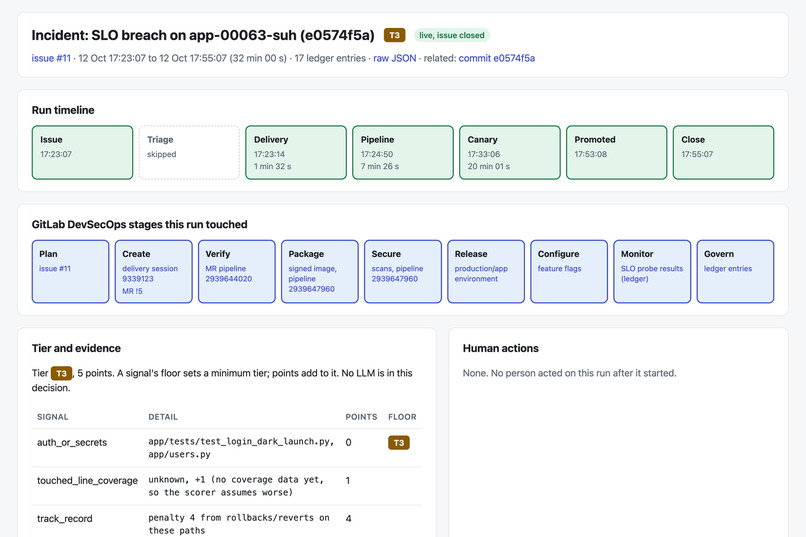Select the Canary timeline step
Screen dimensions: 806x537
tap(510, 153)
